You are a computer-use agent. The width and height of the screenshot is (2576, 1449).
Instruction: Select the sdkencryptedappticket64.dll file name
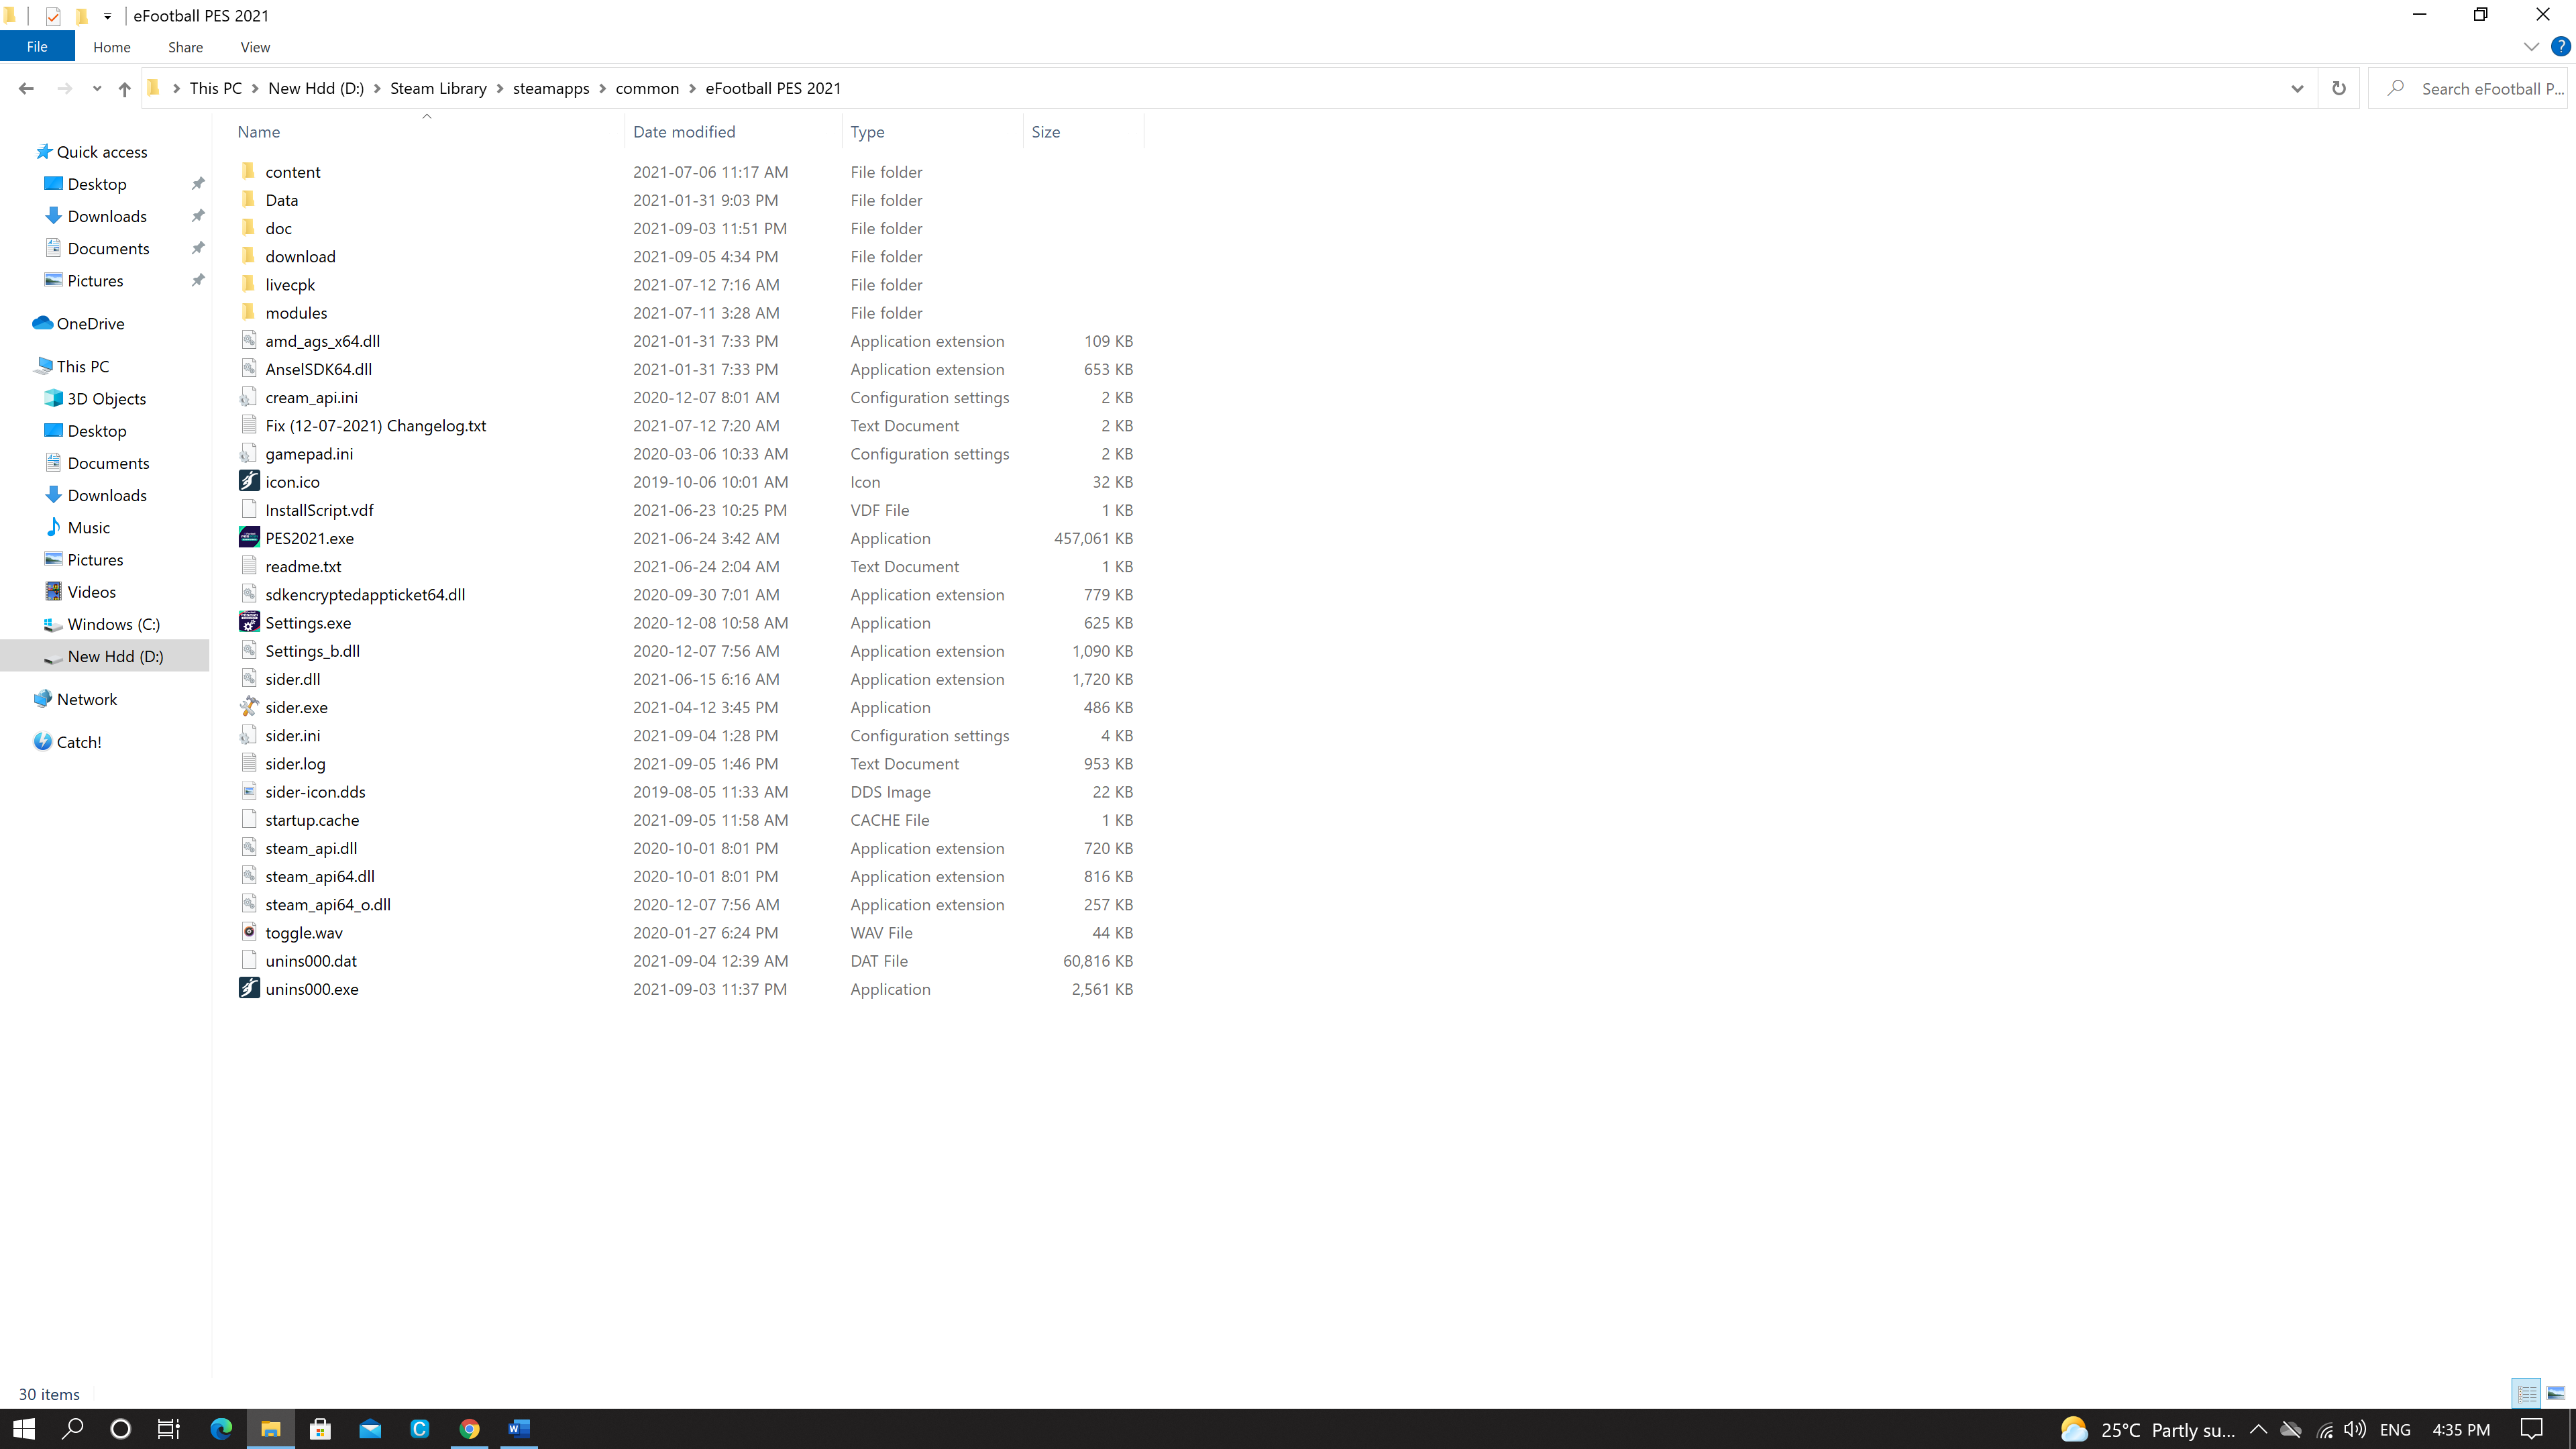pos(365,594)
